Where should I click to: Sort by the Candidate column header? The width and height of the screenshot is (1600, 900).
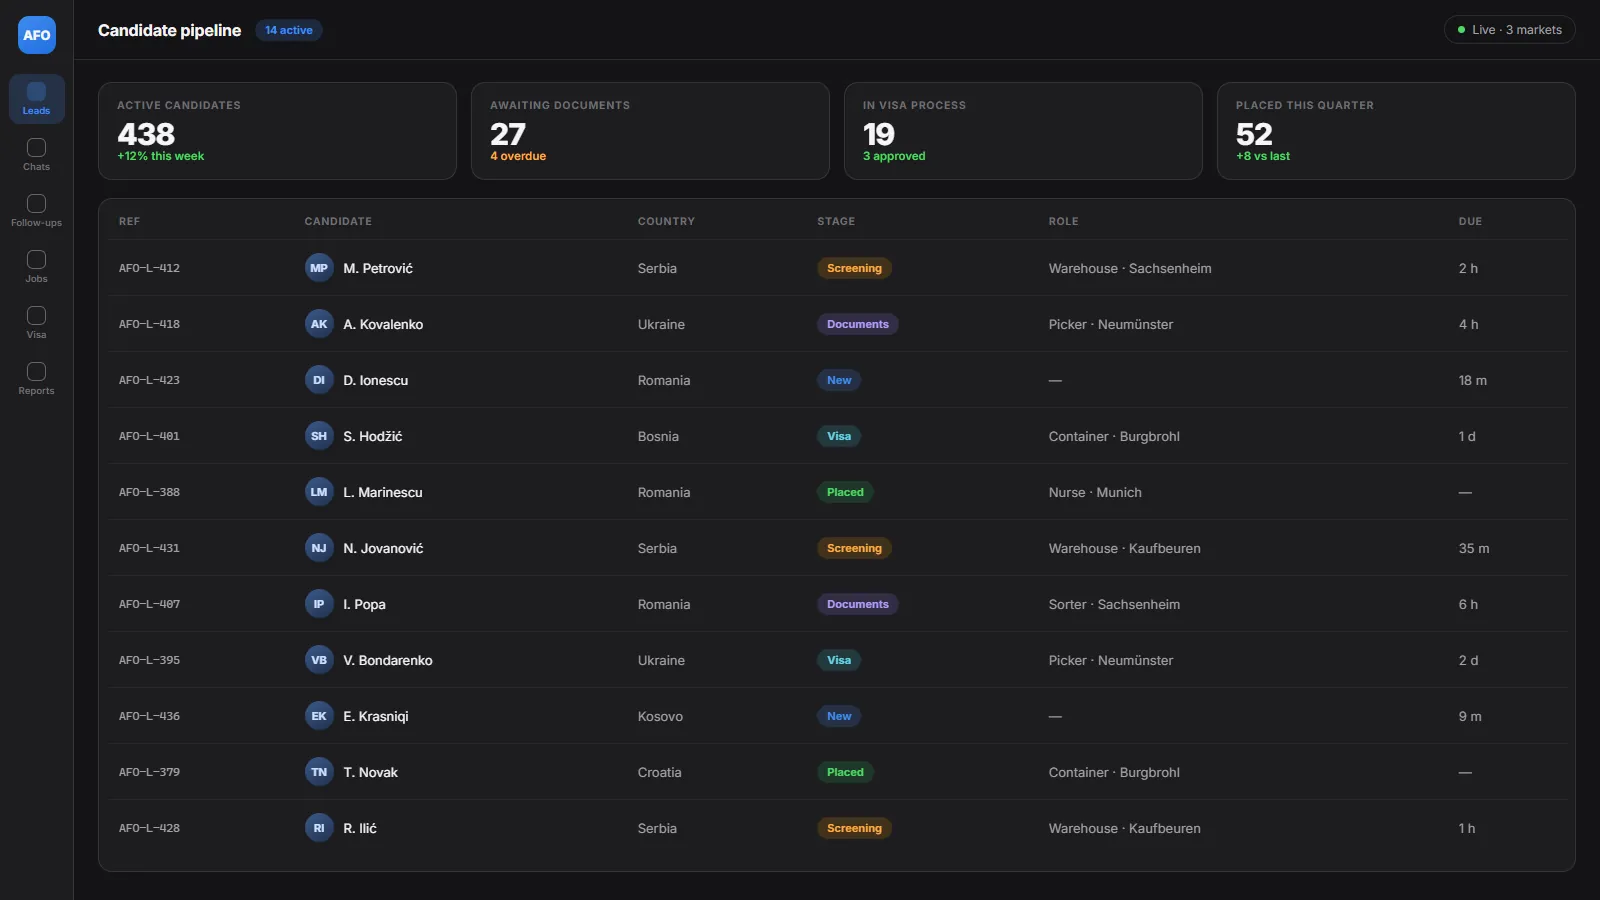pyautogui.click(x=338, y=221)
